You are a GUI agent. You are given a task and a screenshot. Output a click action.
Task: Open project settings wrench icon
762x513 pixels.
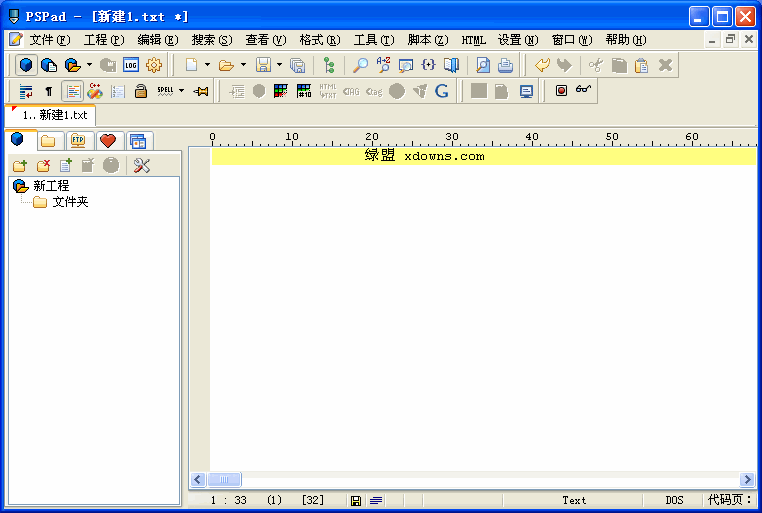point(141,165)
